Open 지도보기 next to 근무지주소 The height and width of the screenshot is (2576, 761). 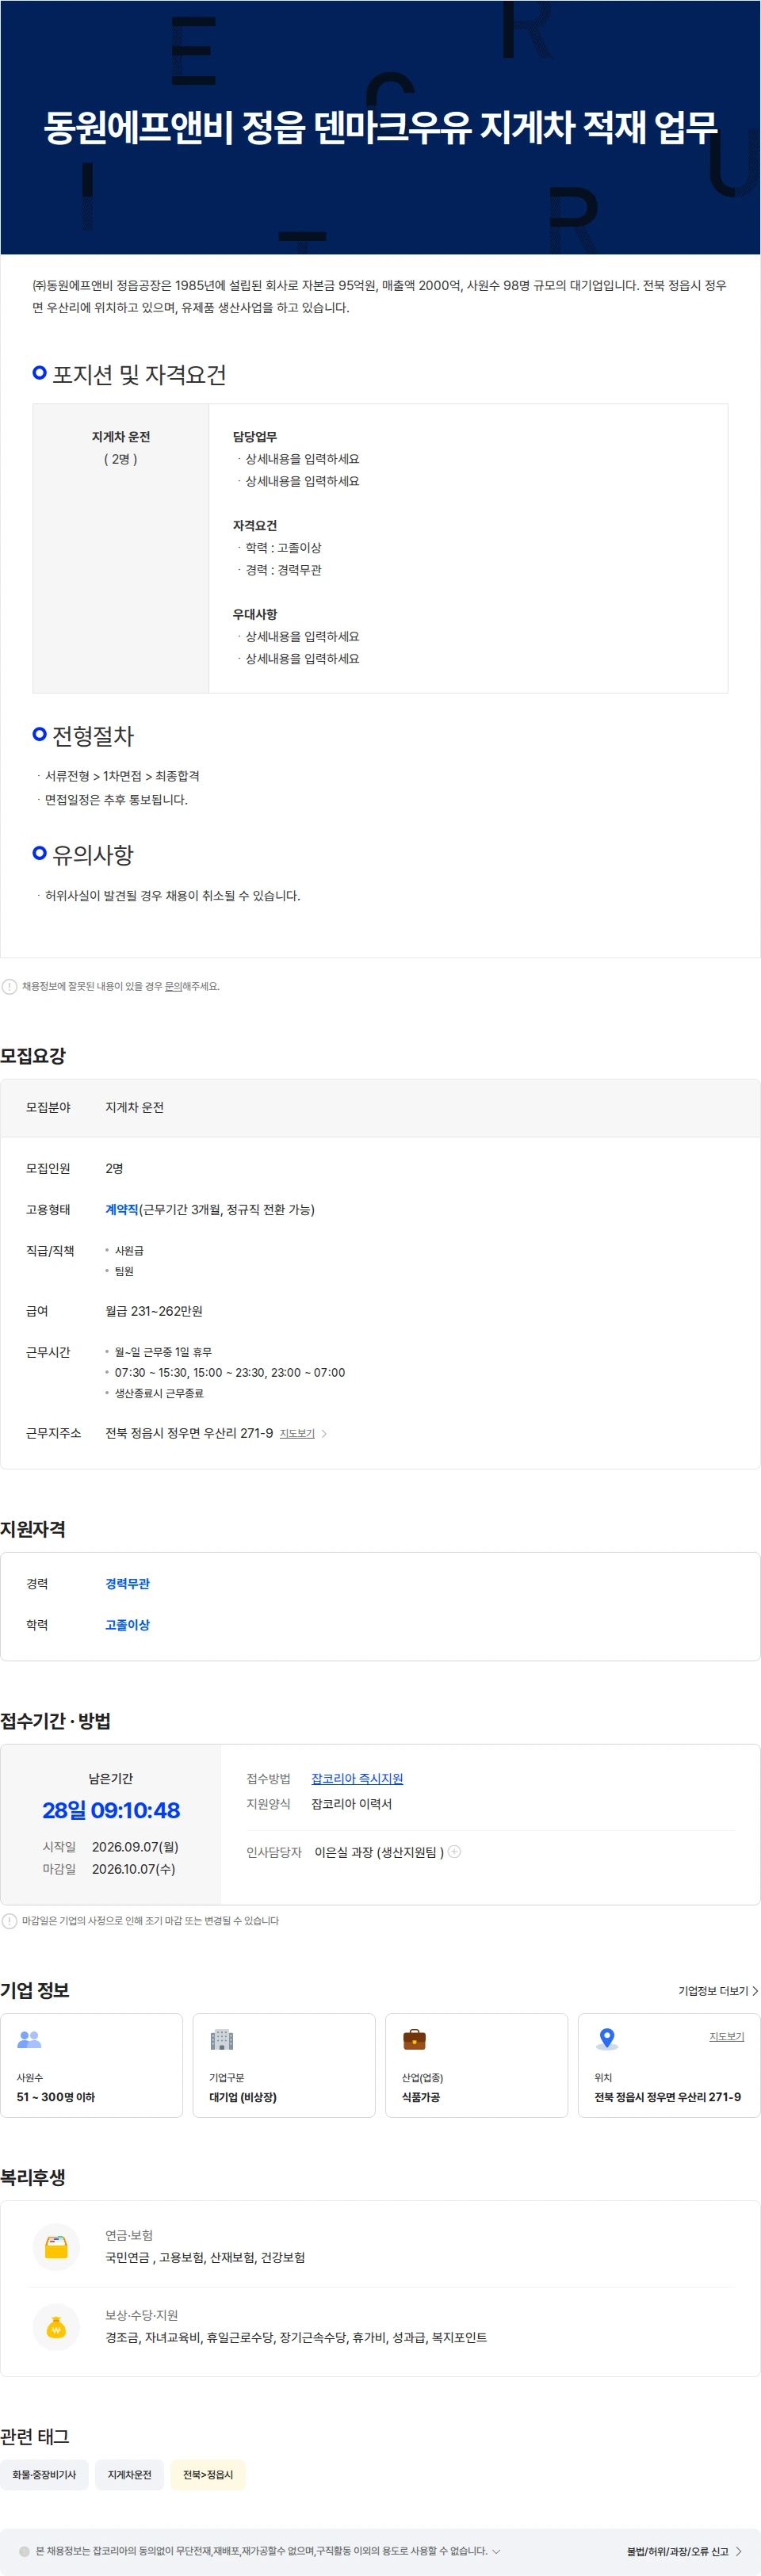[297, 1433]
